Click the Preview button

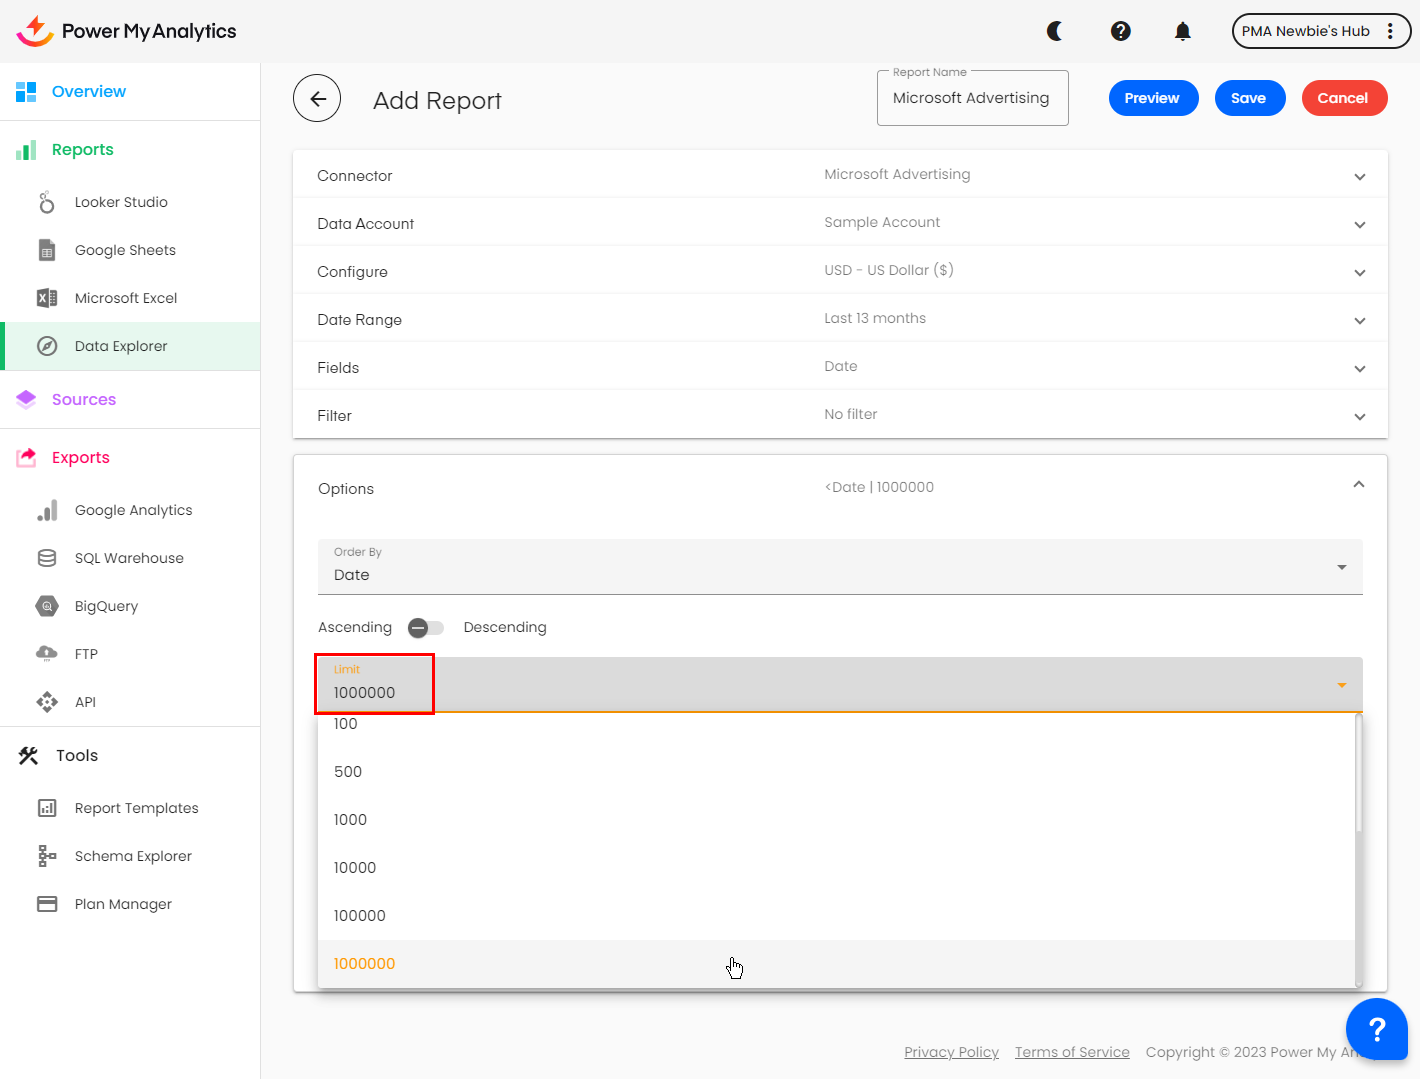coord(1152,98)
